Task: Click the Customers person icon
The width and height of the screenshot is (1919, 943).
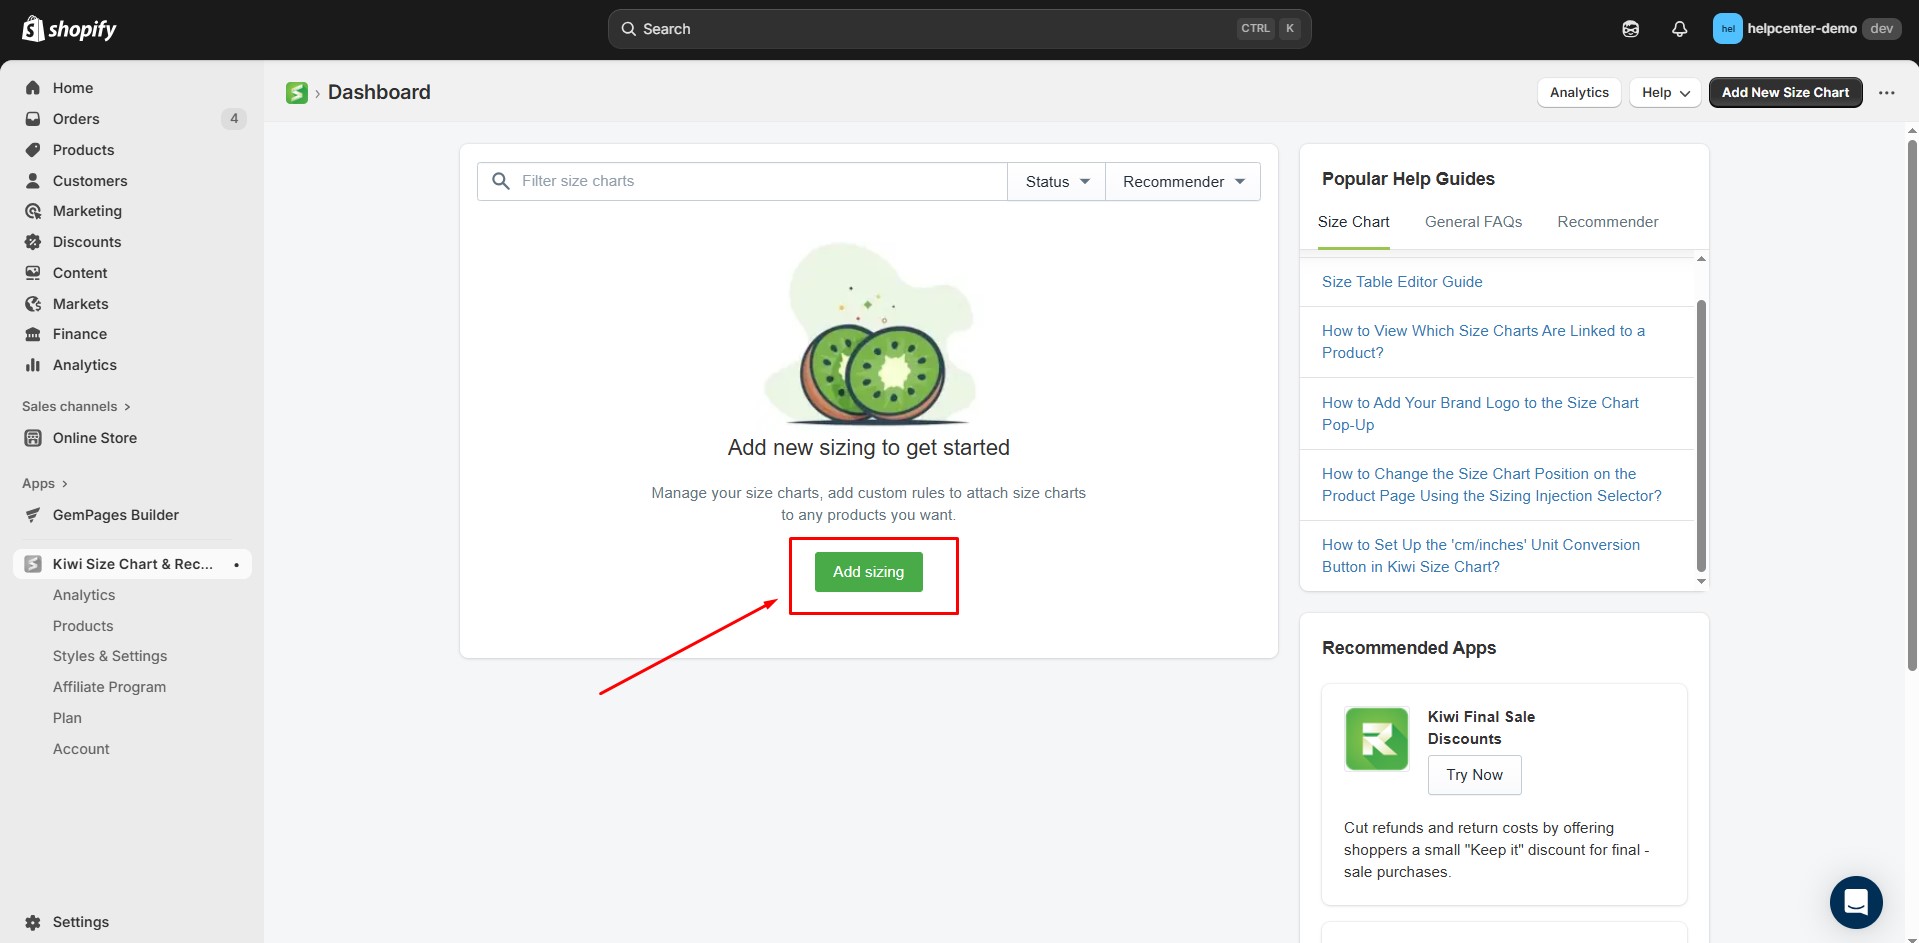Action: point(33,181)
